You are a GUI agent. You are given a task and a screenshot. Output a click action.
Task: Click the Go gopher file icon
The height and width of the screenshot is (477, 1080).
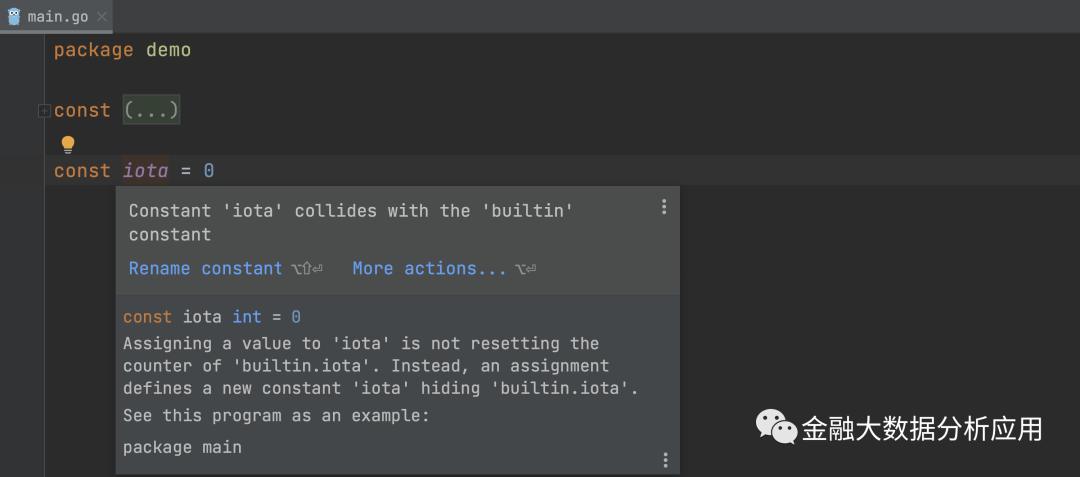point(14,16)
